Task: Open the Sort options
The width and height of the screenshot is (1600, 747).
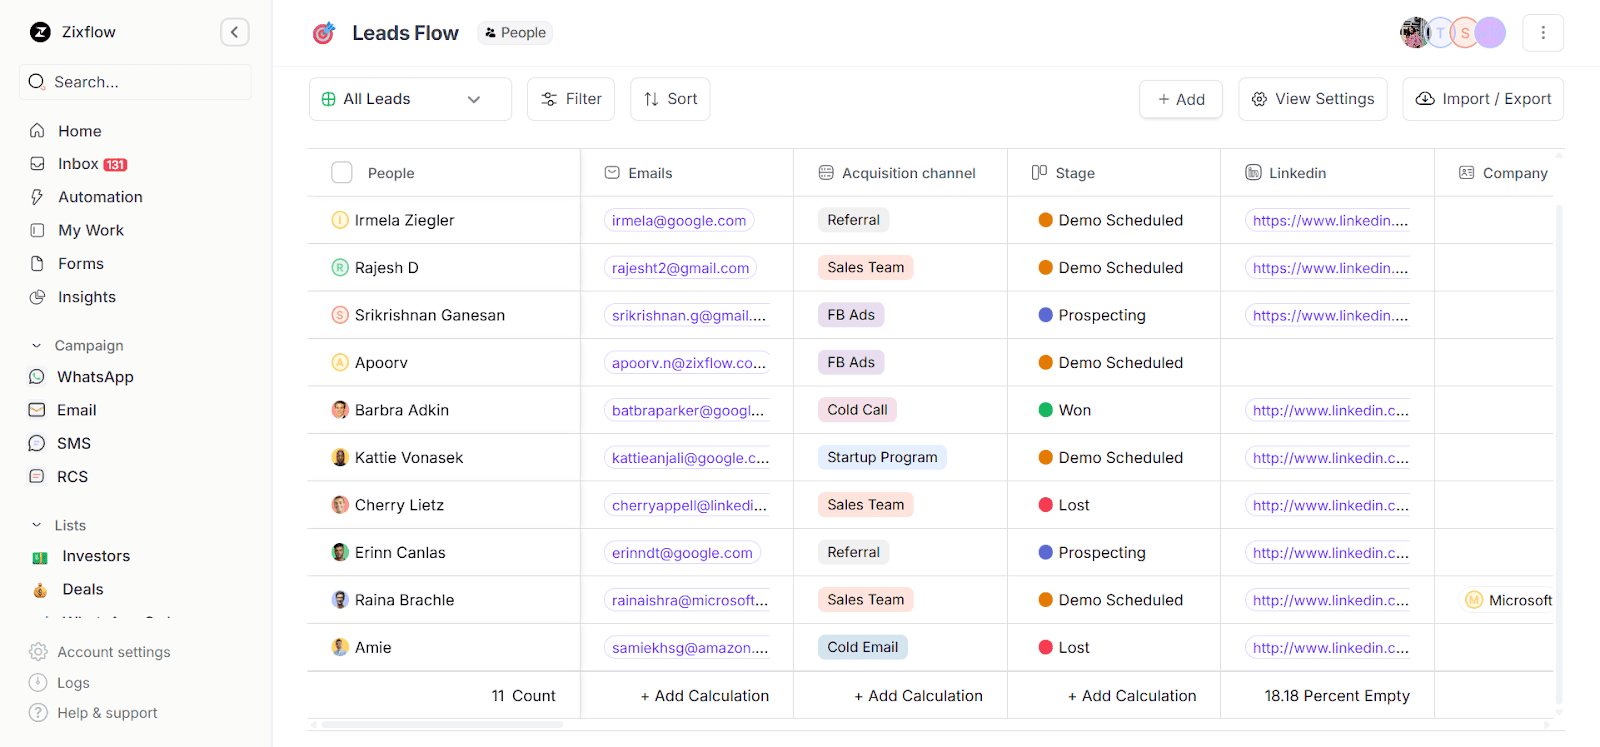Action: pyautogui.click(x=670, y=99)
